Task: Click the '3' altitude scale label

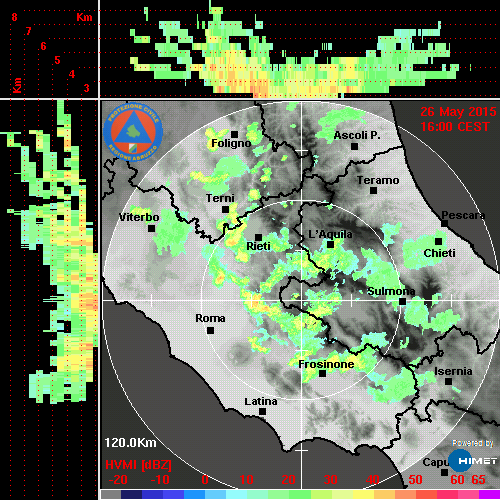Action: tap(87, 88)
